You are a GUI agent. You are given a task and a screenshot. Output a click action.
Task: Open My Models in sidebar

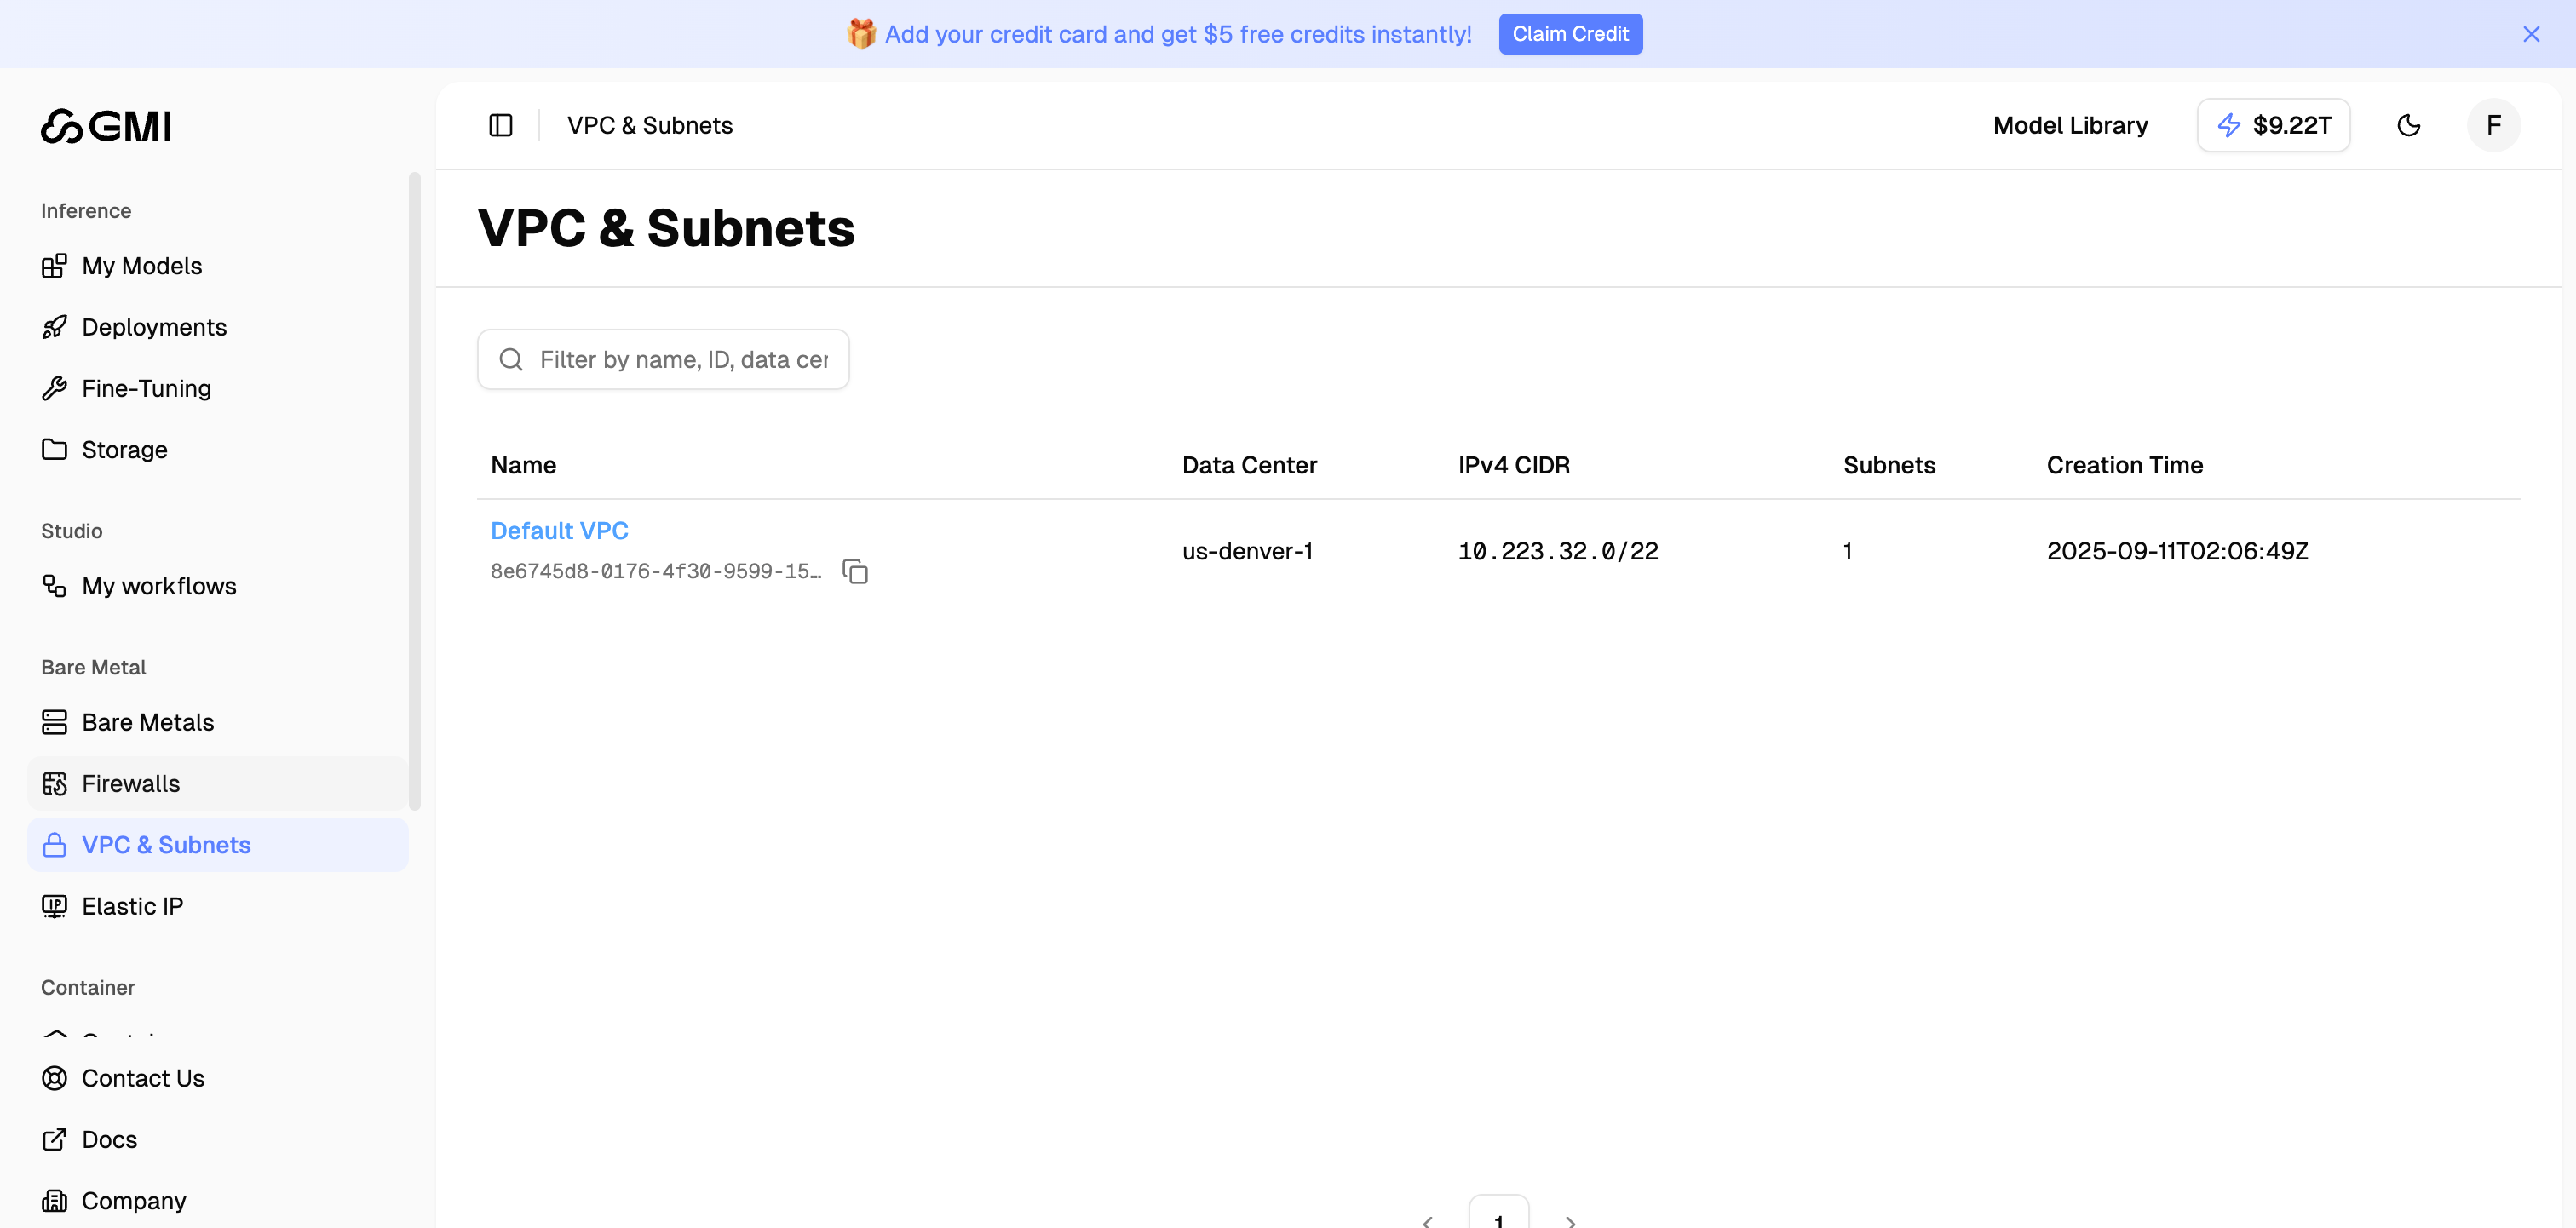coord(141,266)
